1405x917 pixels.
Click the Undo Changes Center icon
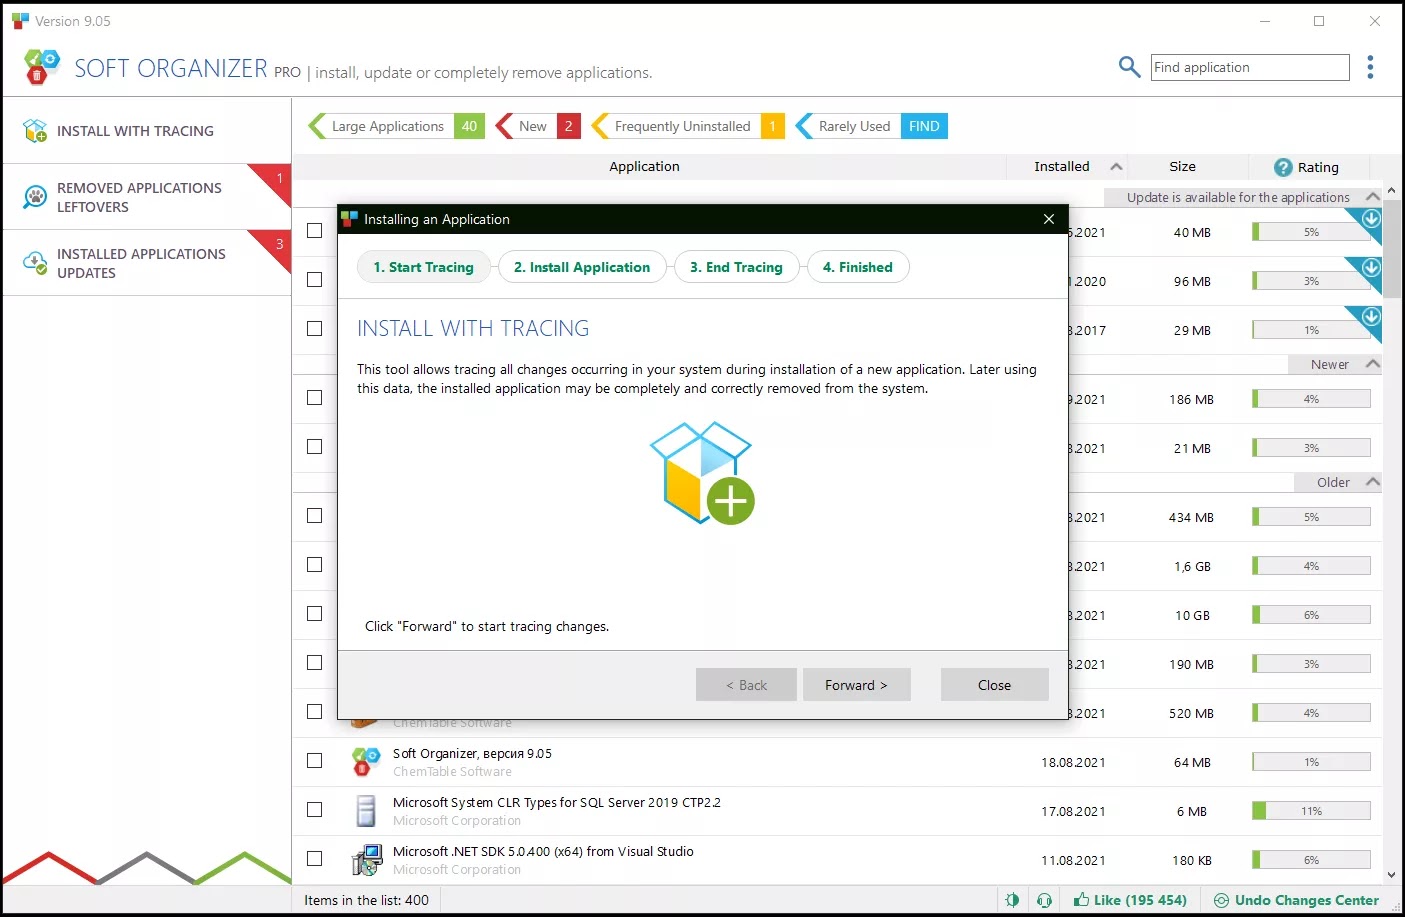(x=1221, y=900)
